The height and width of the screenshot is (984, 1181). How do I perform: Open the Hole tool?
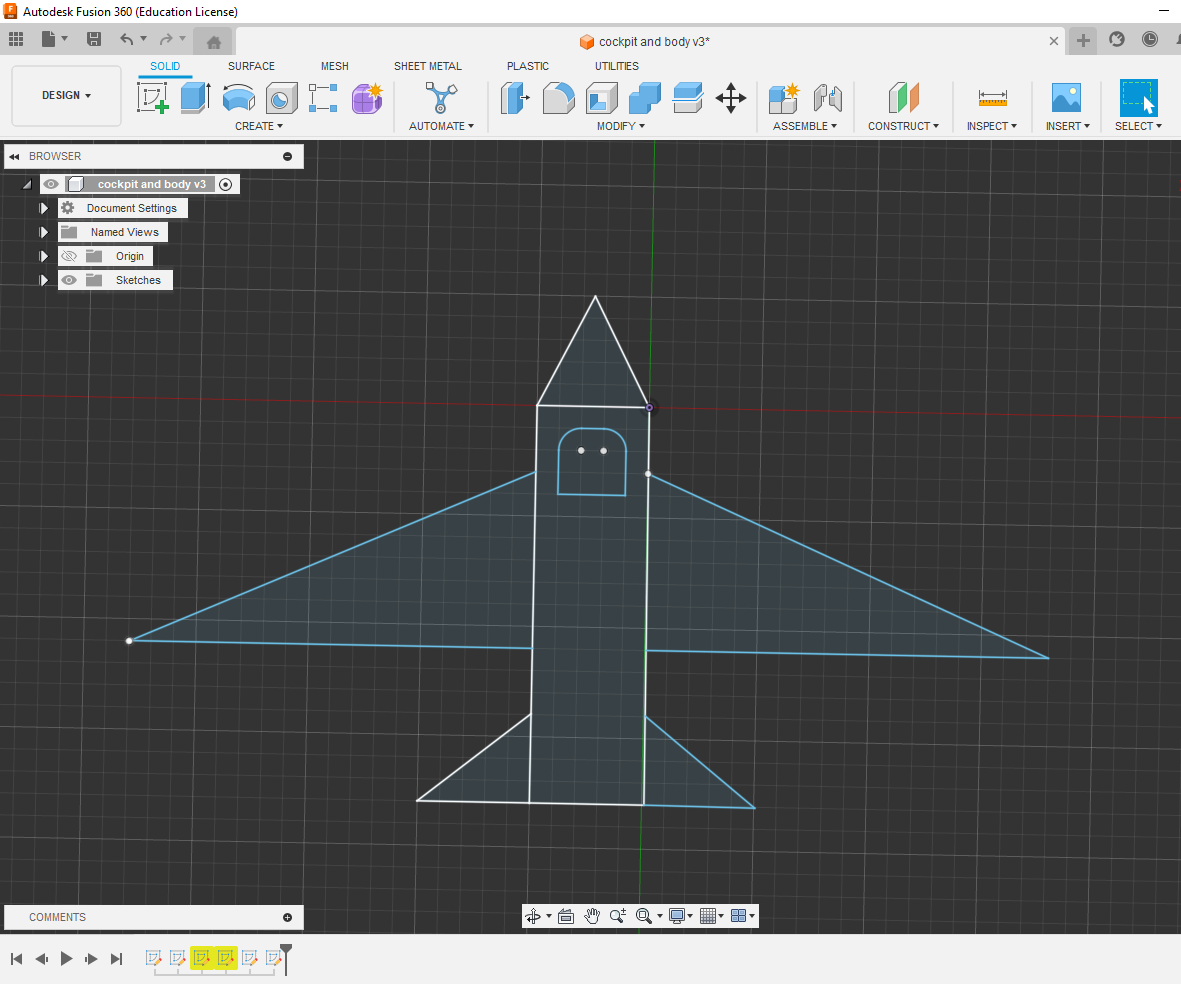tap(281, 98)
